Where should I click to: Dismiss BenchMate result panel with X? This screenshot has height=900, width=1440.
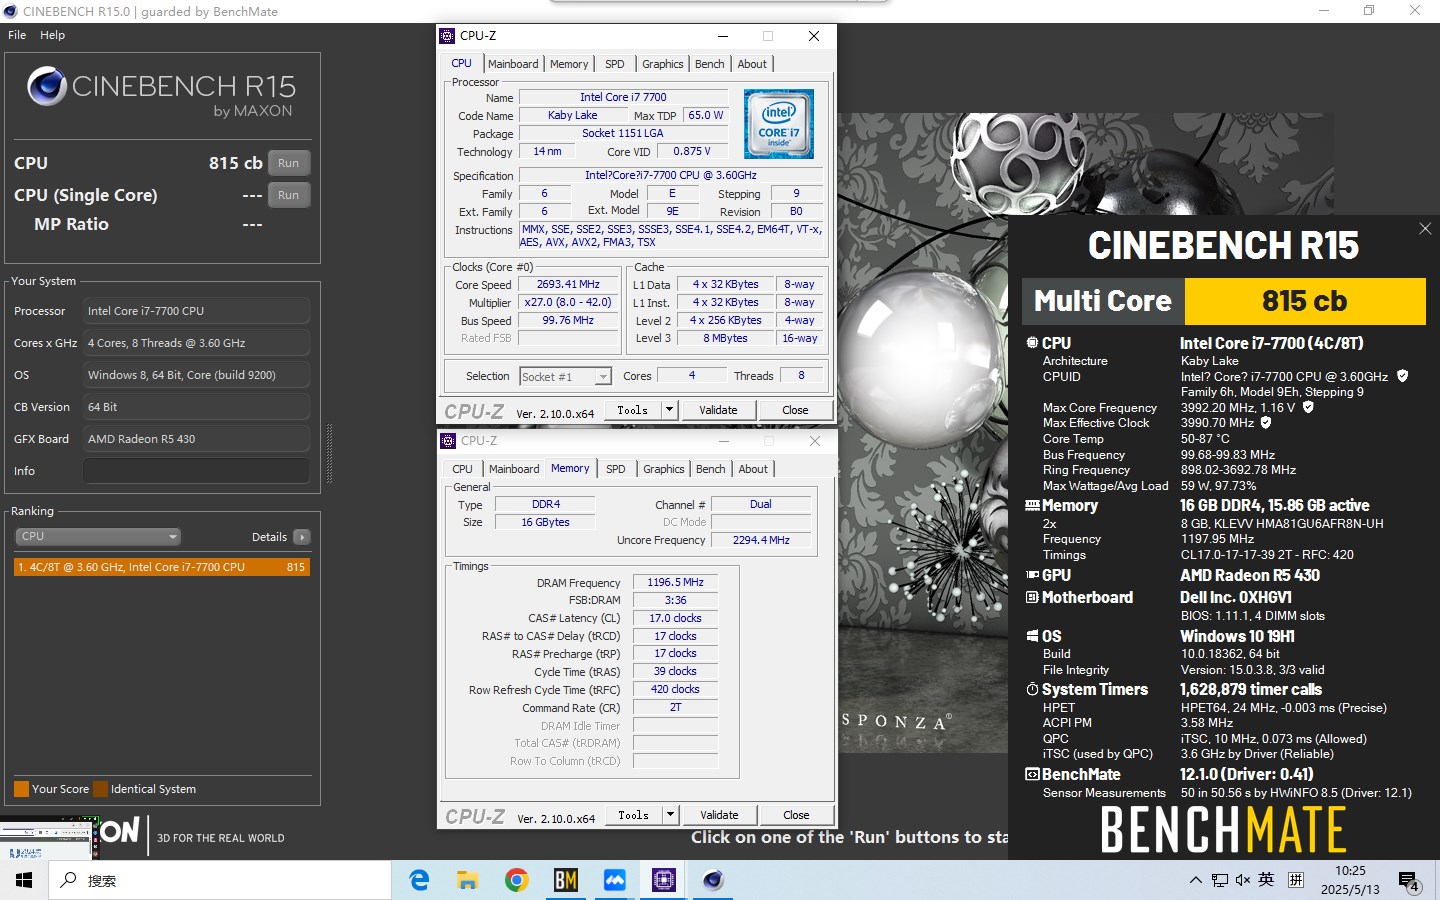[1425, 229]
